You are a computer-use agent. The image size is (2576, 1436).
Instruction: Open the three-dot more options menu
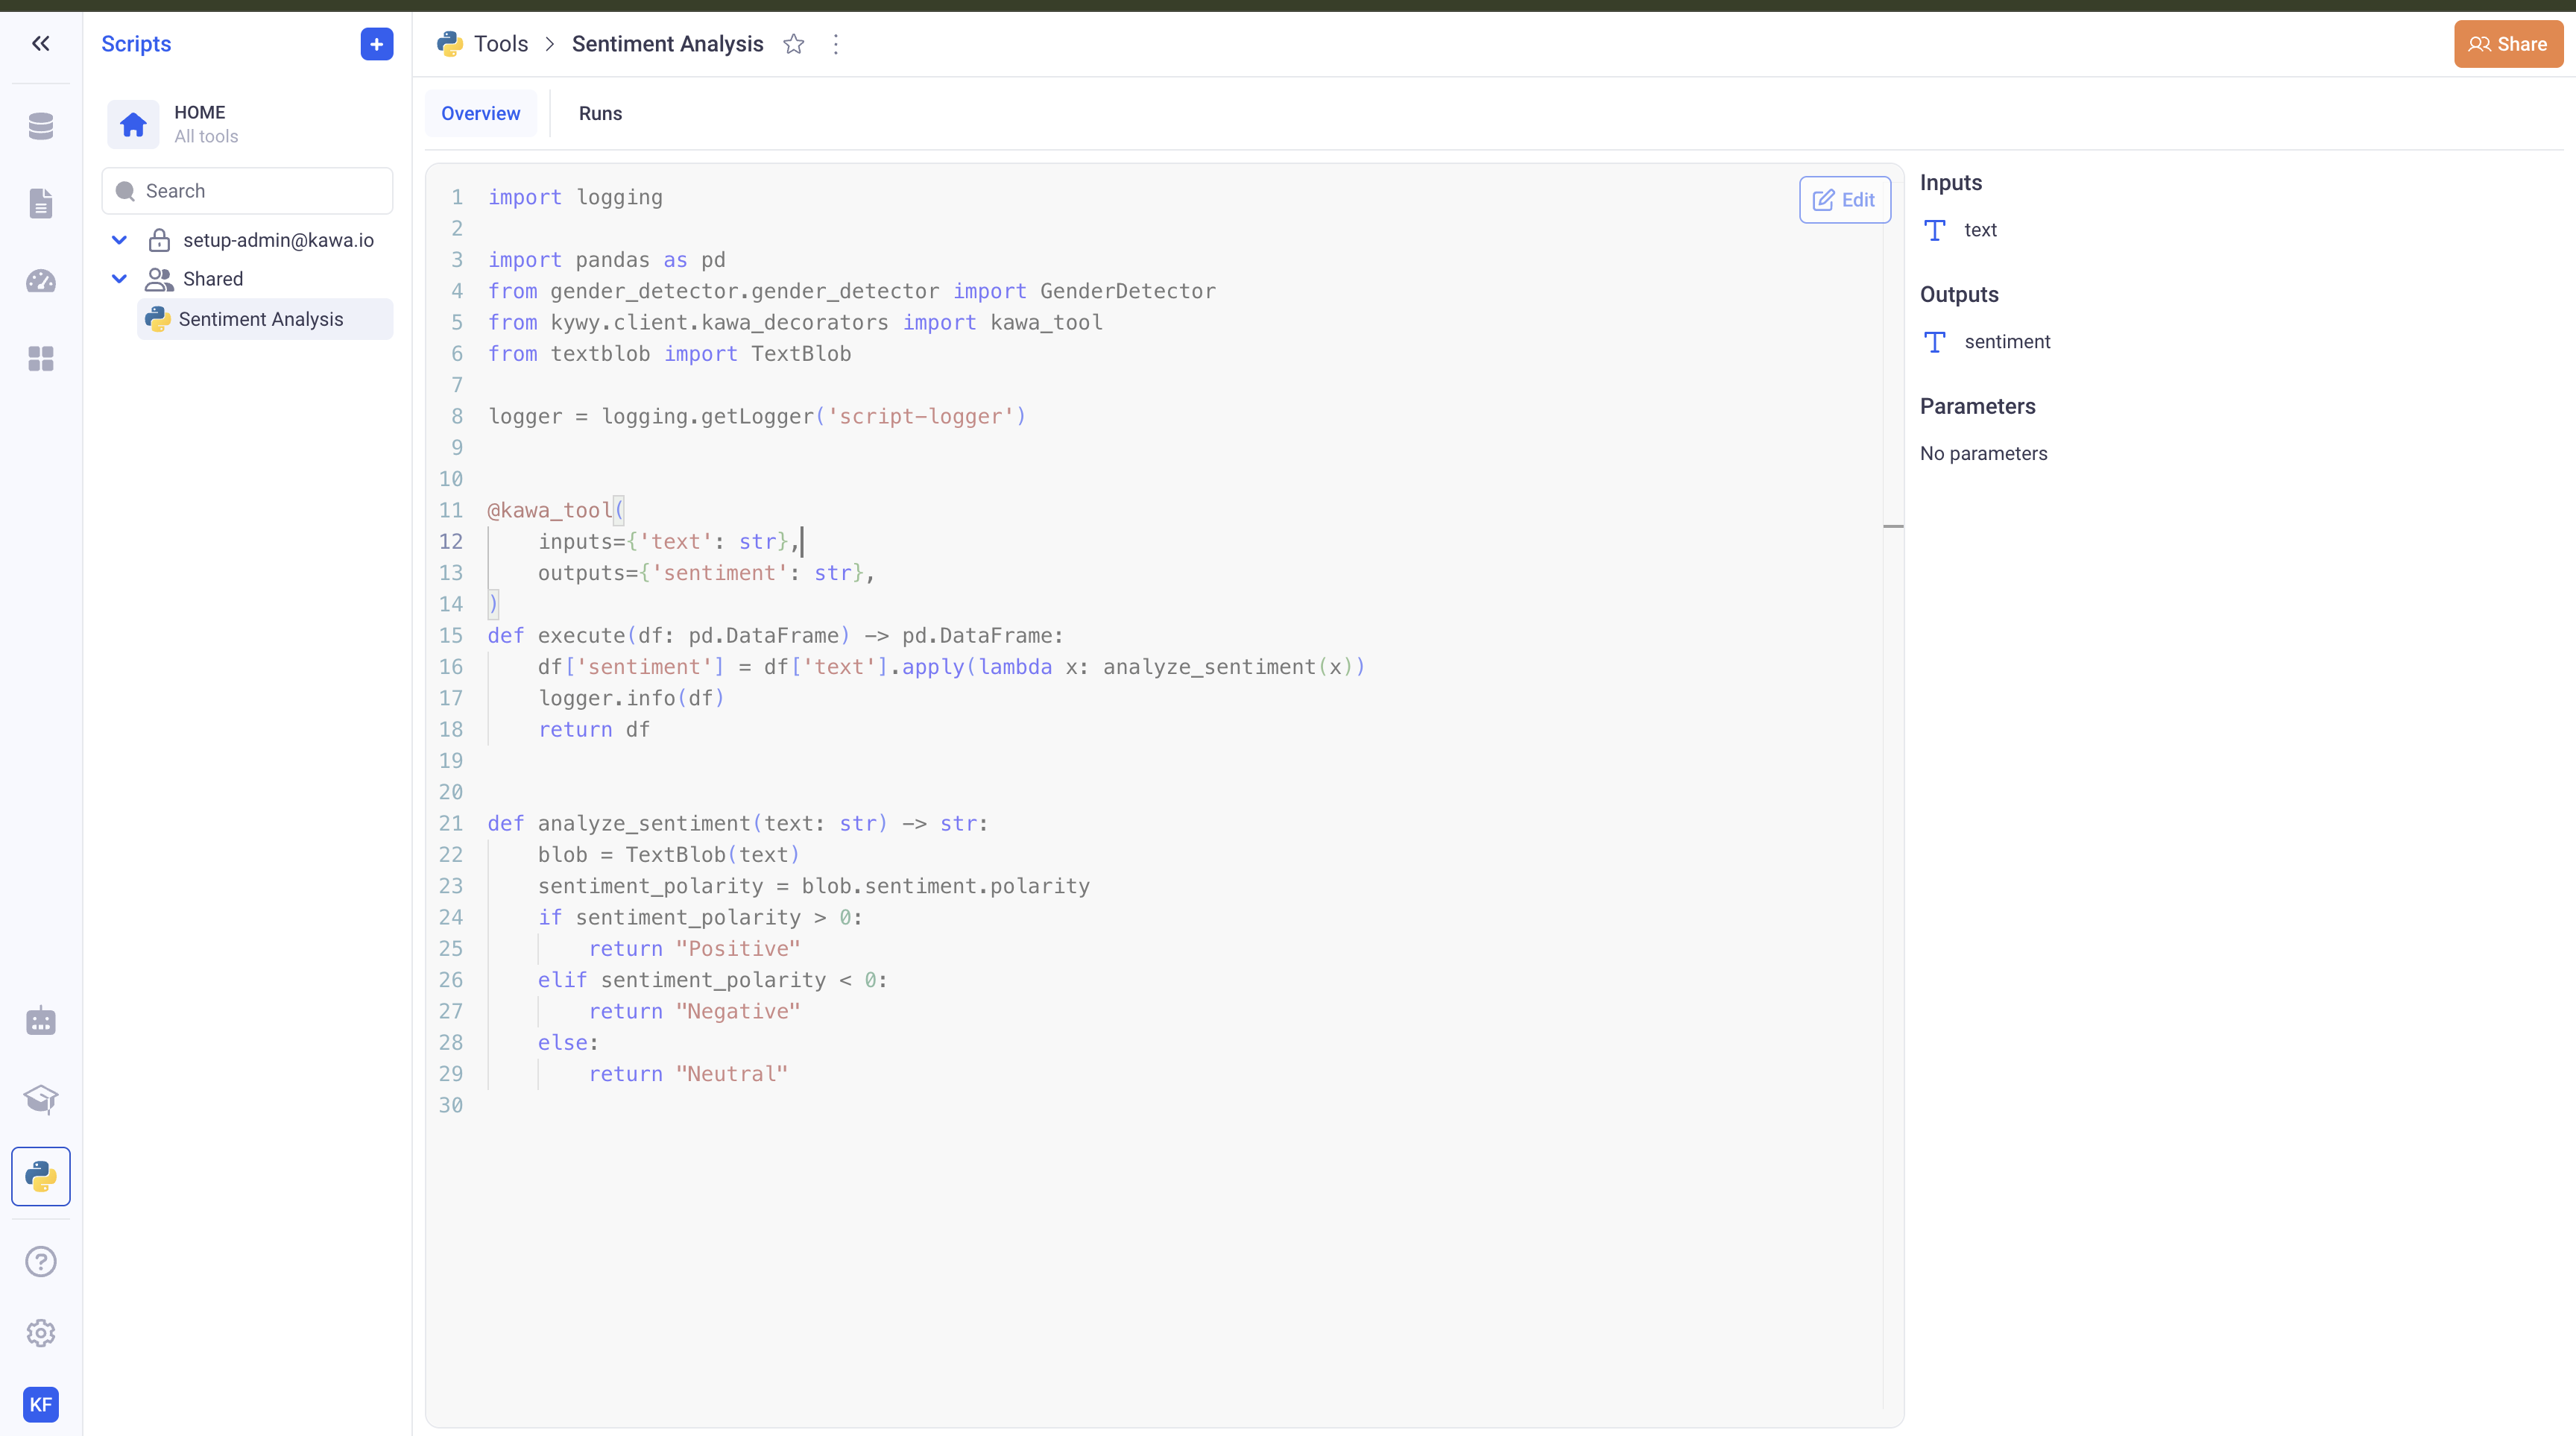point(836,44)
